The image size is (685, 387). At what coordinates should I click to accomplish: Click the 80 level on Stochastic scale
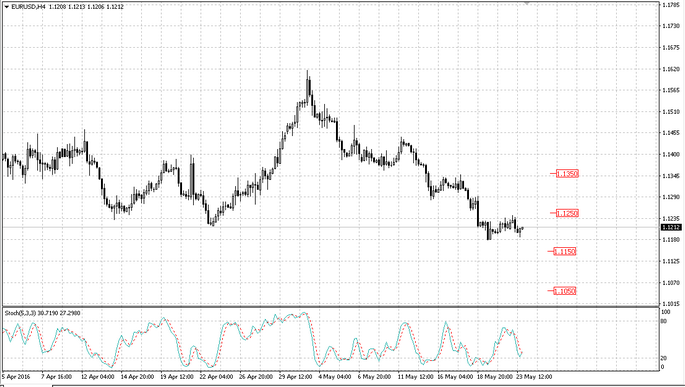click(664, 321)
